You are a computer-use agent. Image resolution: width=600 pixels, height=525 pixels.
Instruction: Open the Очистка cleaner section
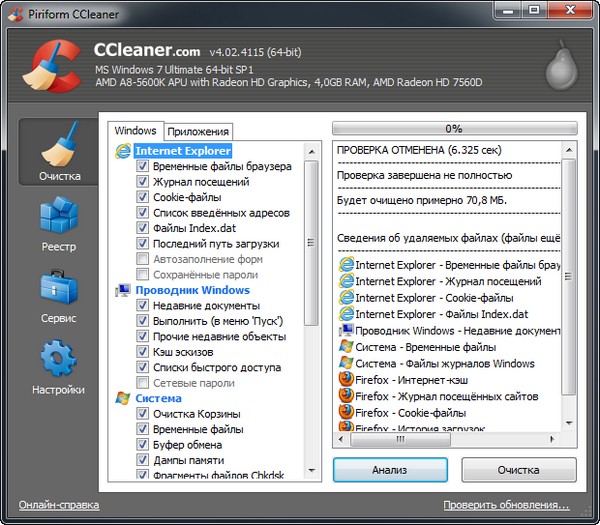59,152
